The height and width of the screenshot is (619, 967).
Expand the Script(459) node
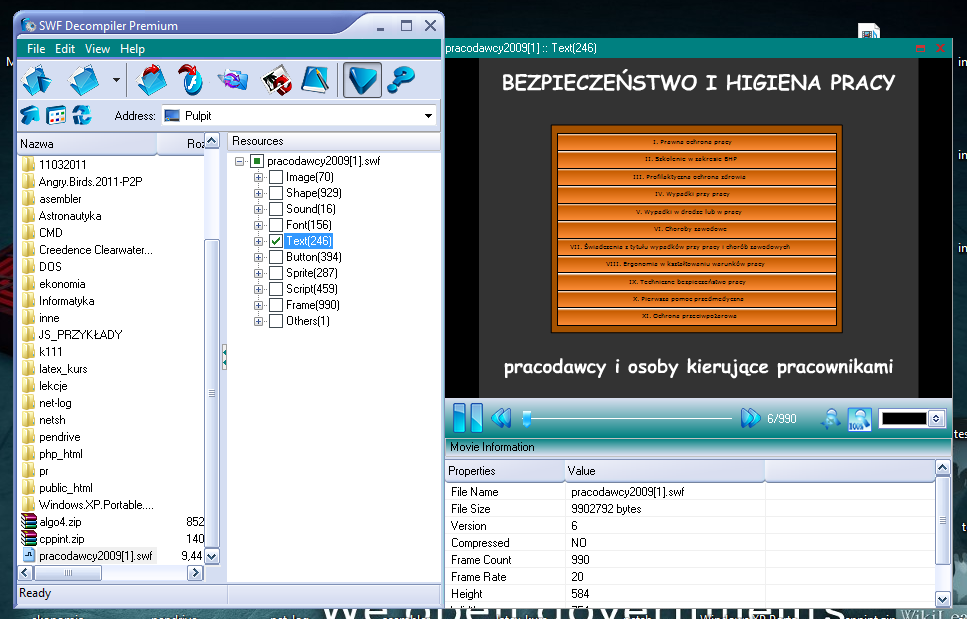pyautogui.click(x=258, y=290)
